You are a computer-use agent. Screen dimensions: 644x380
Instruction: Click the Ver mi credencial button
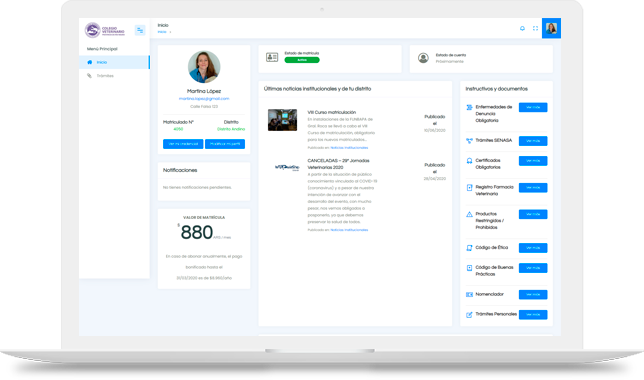(183, 144)
